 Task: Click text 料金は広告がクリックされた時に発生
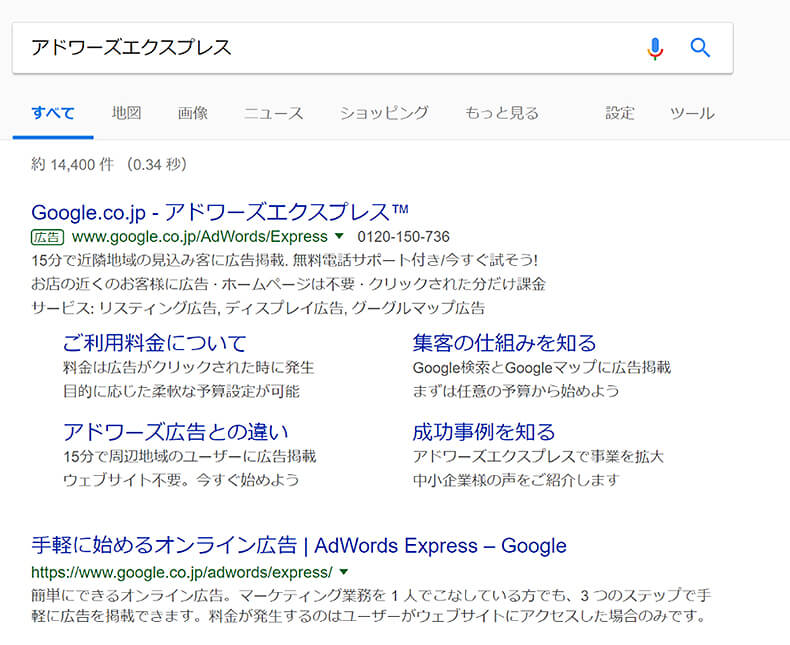(188, 367)
